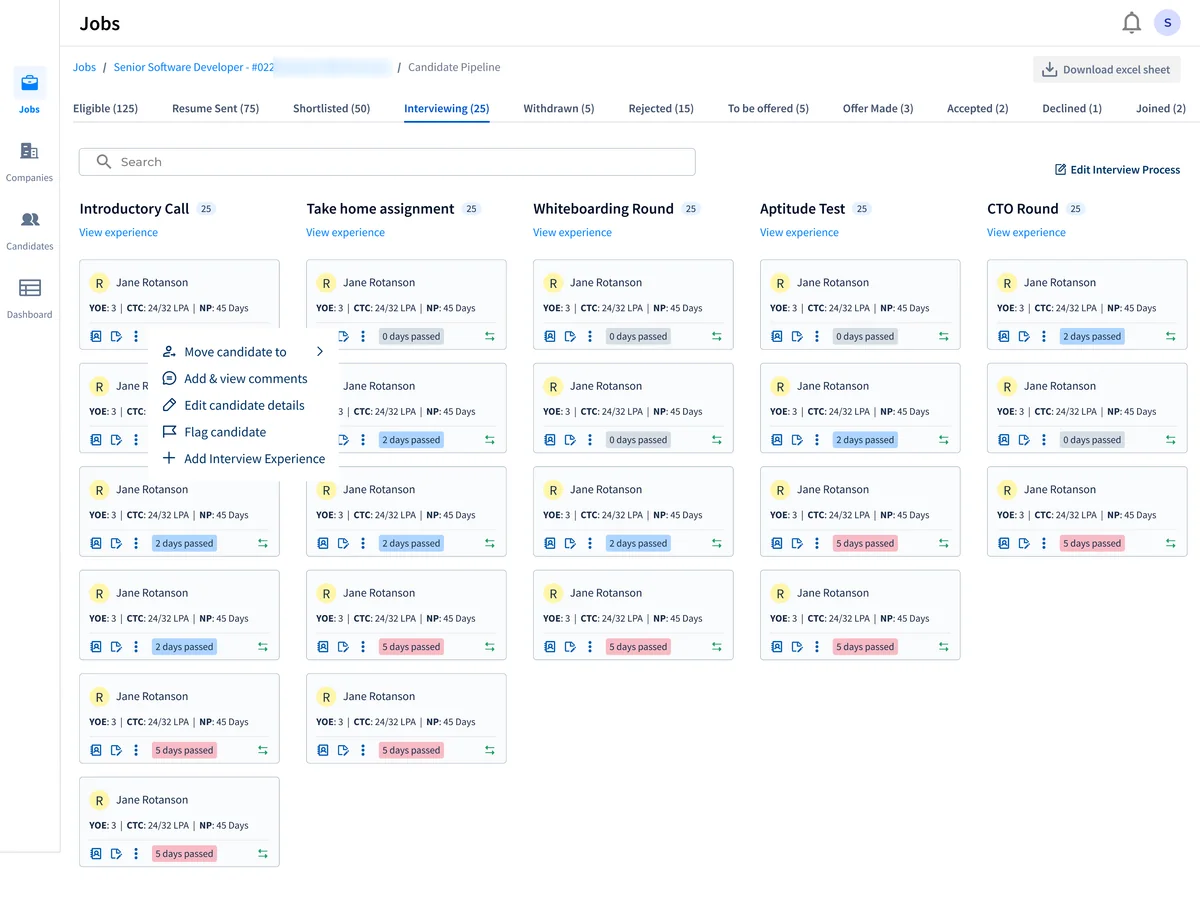This screenshot has width=1200, height=897.
Task: Click swap arrows on CTO Round 5-days card
Action: [x=1171, y=544]
